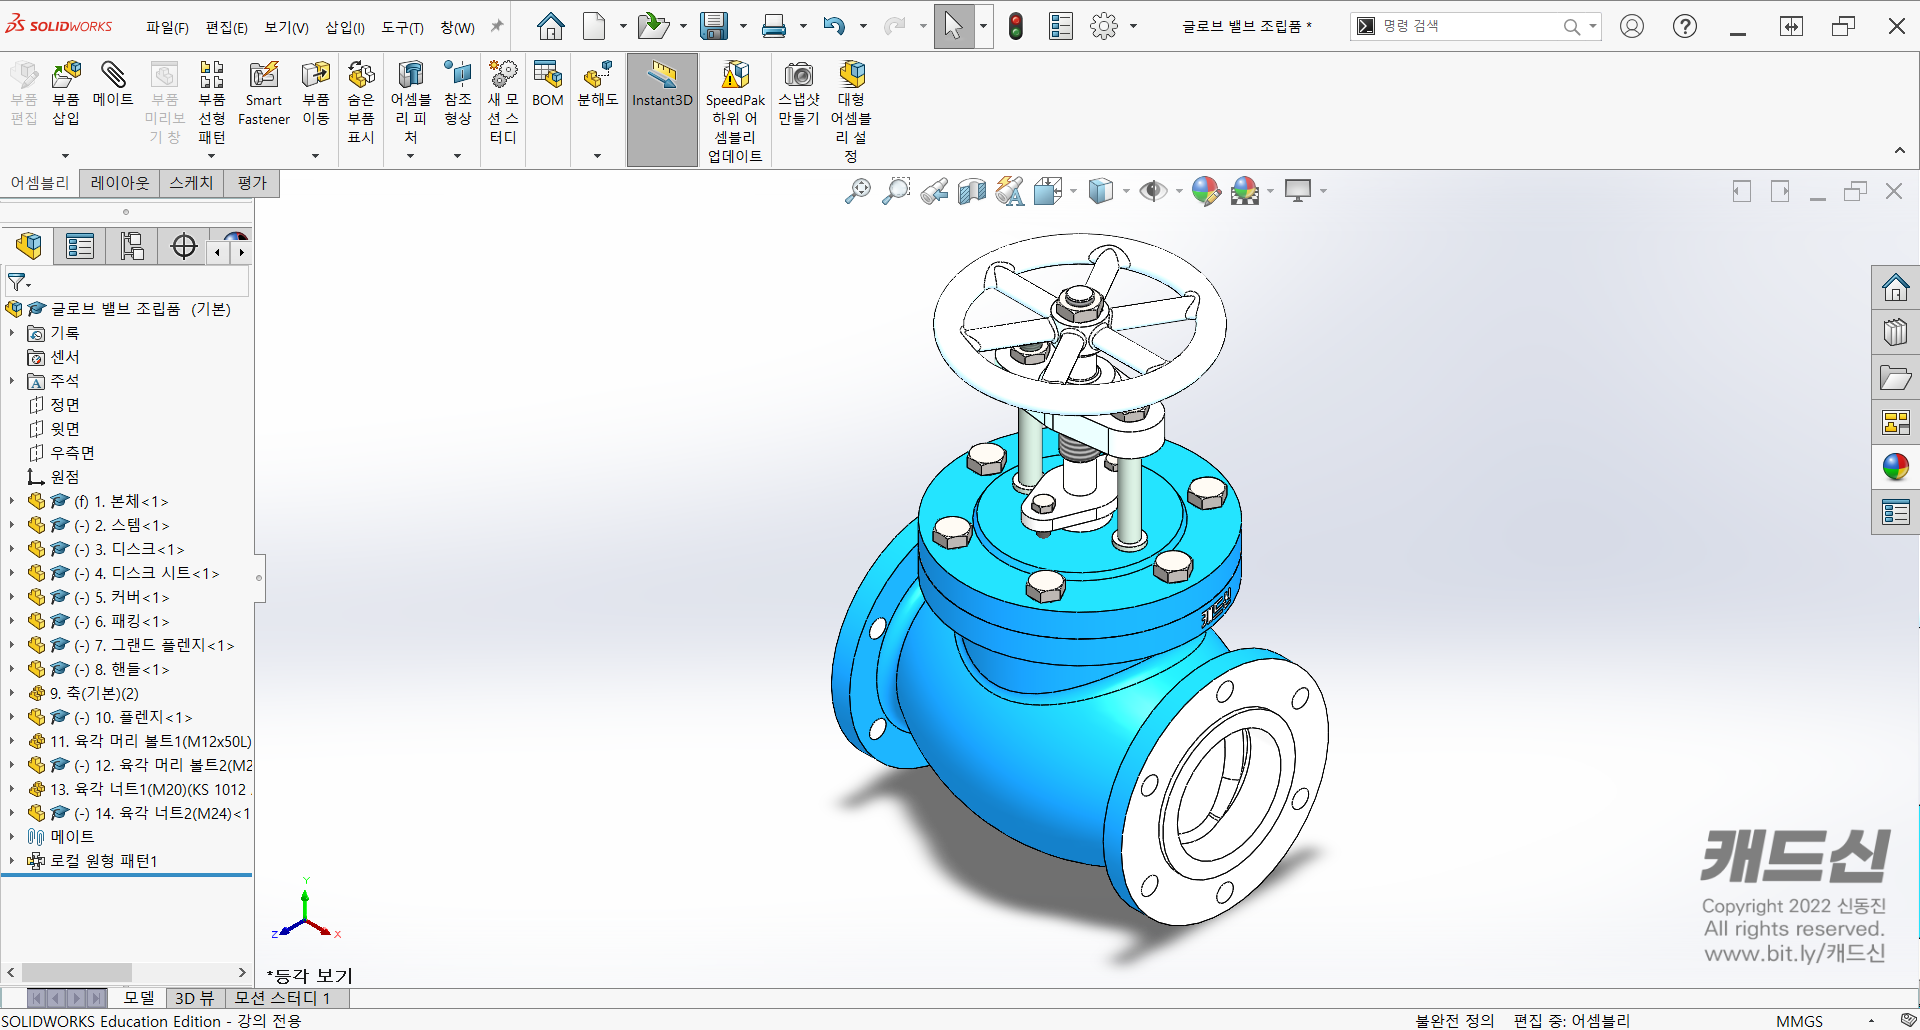Collapse the ribbon with the up chevron
Screen dimensions: 1920x1030
point(1900,151)
